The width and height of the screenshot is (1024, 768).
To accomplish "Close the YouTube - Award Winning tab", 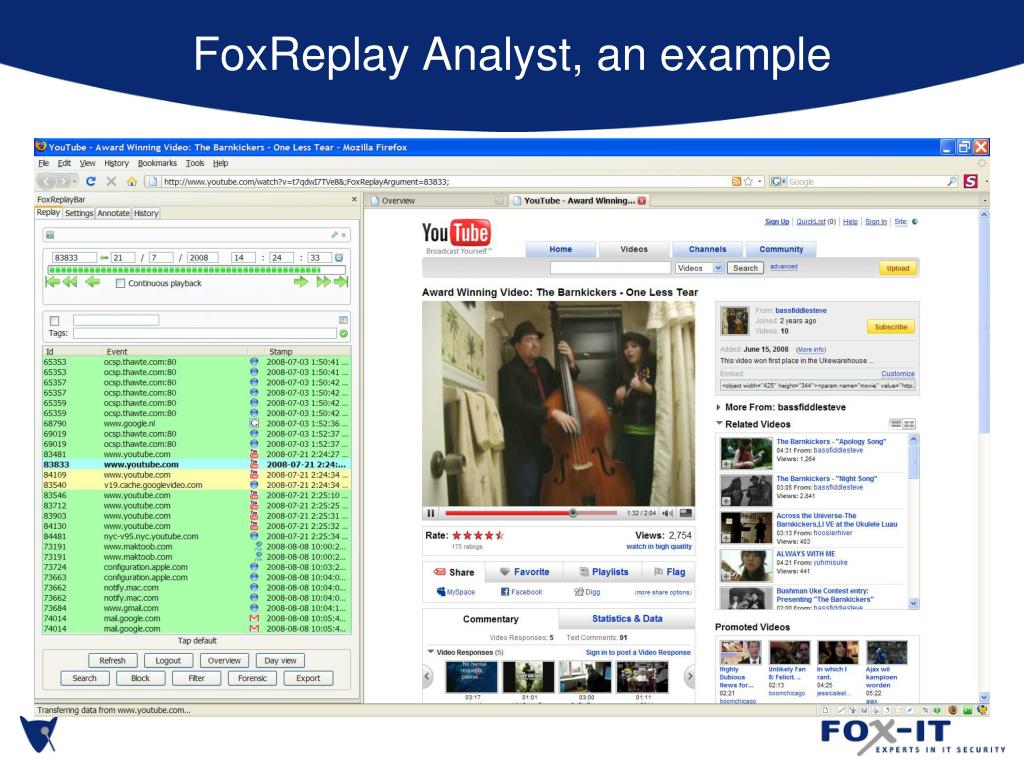I will (x=642, y=201).
